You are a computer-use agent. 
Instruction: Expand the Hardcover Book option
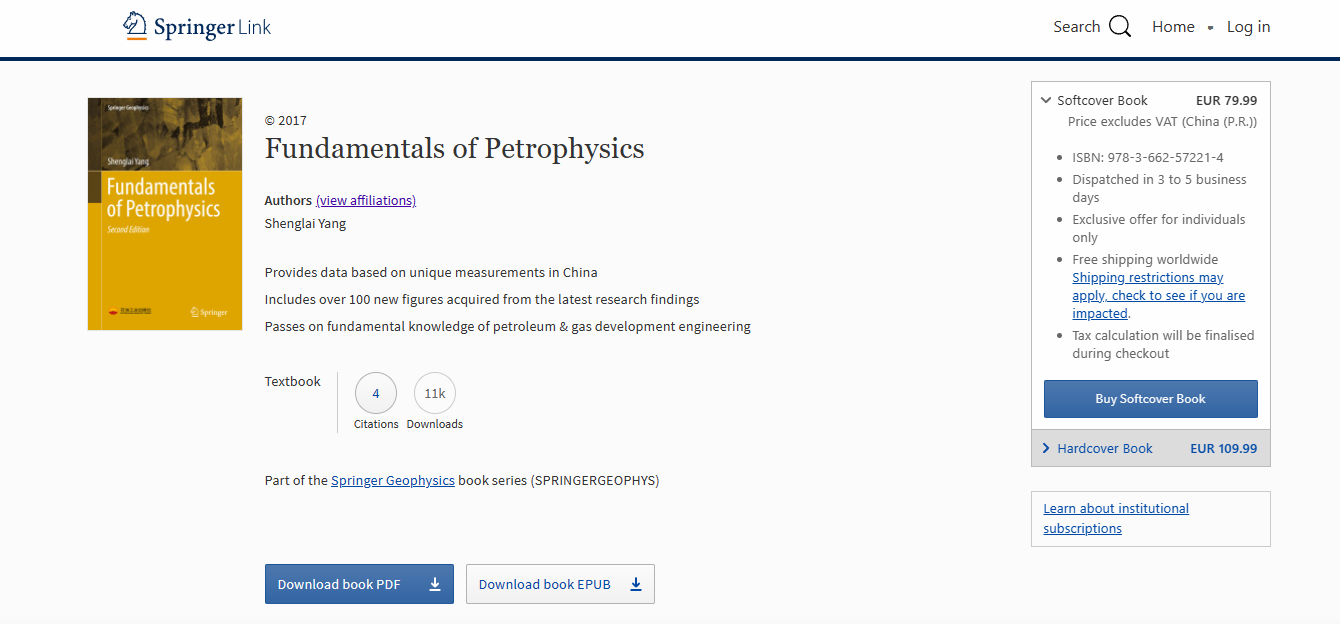click(x=1046, y=448)
